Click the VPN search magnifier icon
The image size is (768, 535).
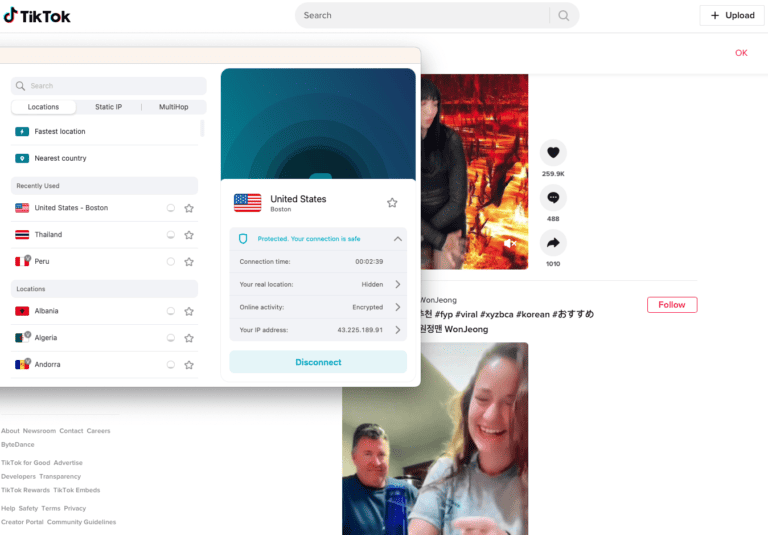click(20, 86)
